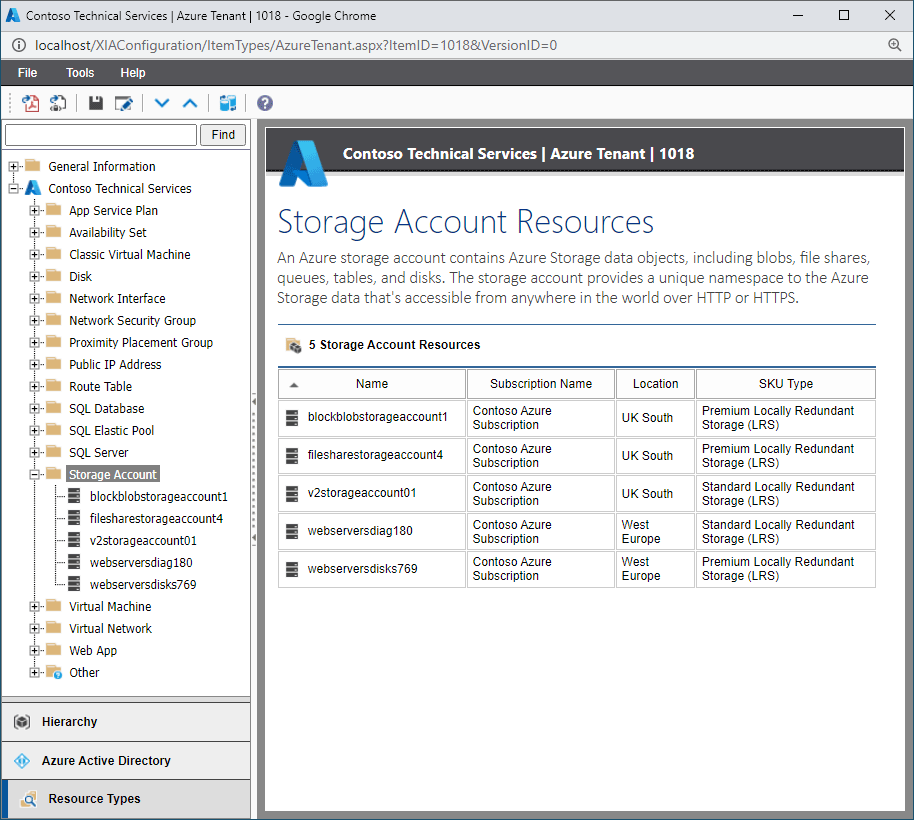Click the search text field beside Find
The width and height of the screenshot is (914, 820).
[101, 135]
